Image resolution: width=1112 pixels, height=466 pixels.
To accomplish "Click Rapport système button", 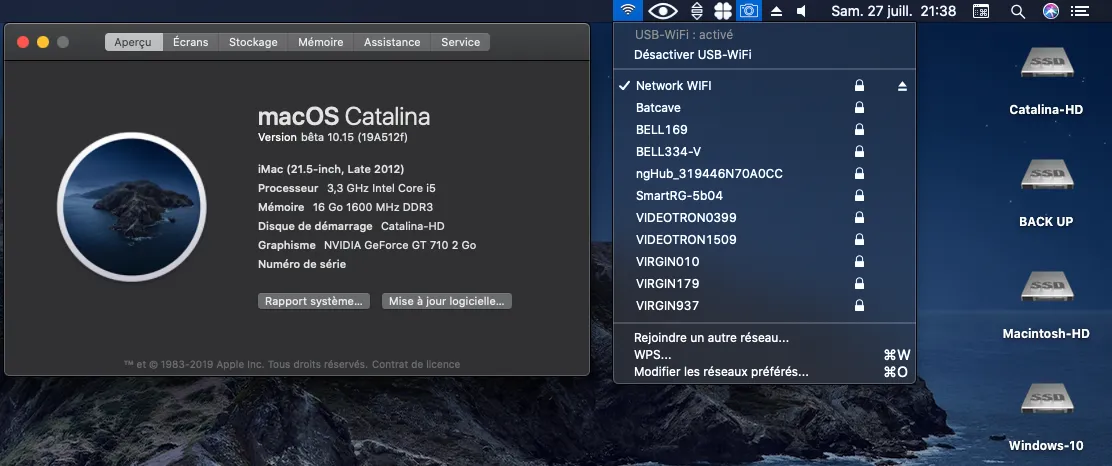I will (313, 301).
